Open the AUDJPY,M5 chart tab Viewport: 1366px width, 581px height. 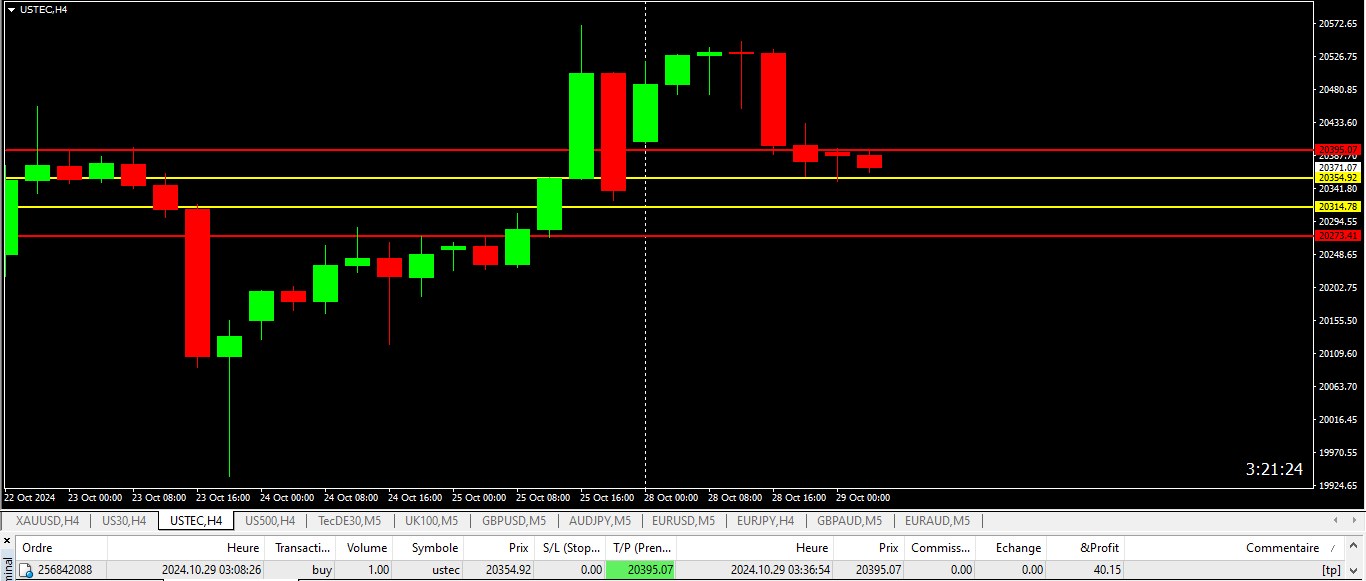(600, 521)
